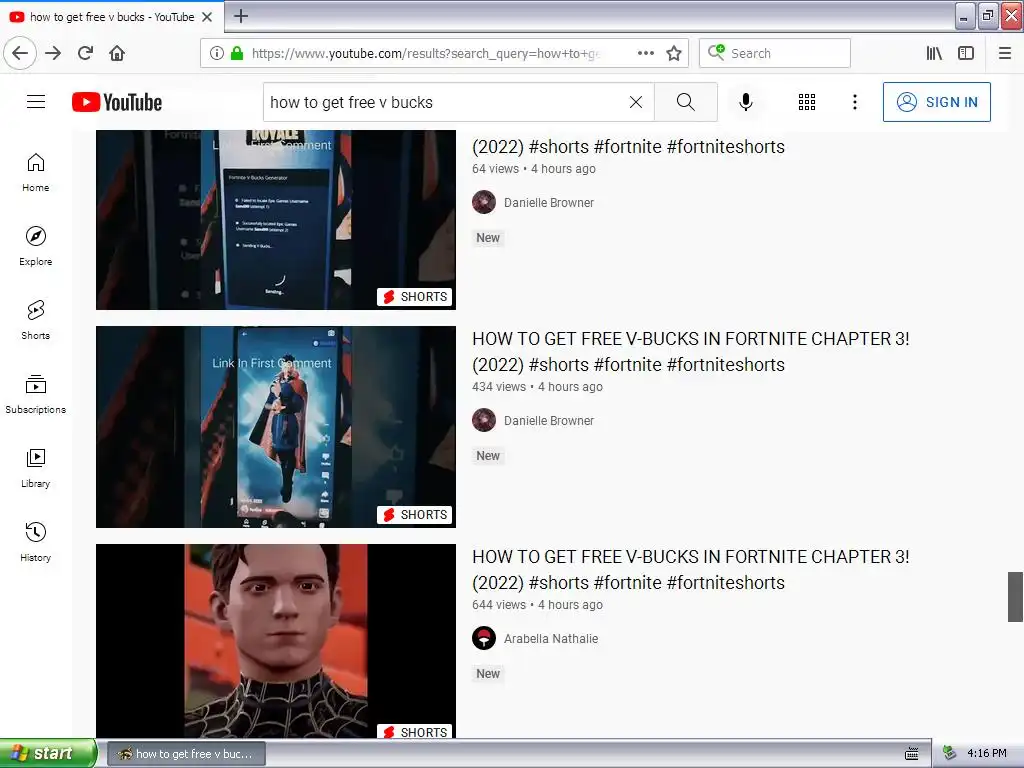Click SHORTS badge on the Generator thumbnail
1024x768 pixels.
coord(415,296)
